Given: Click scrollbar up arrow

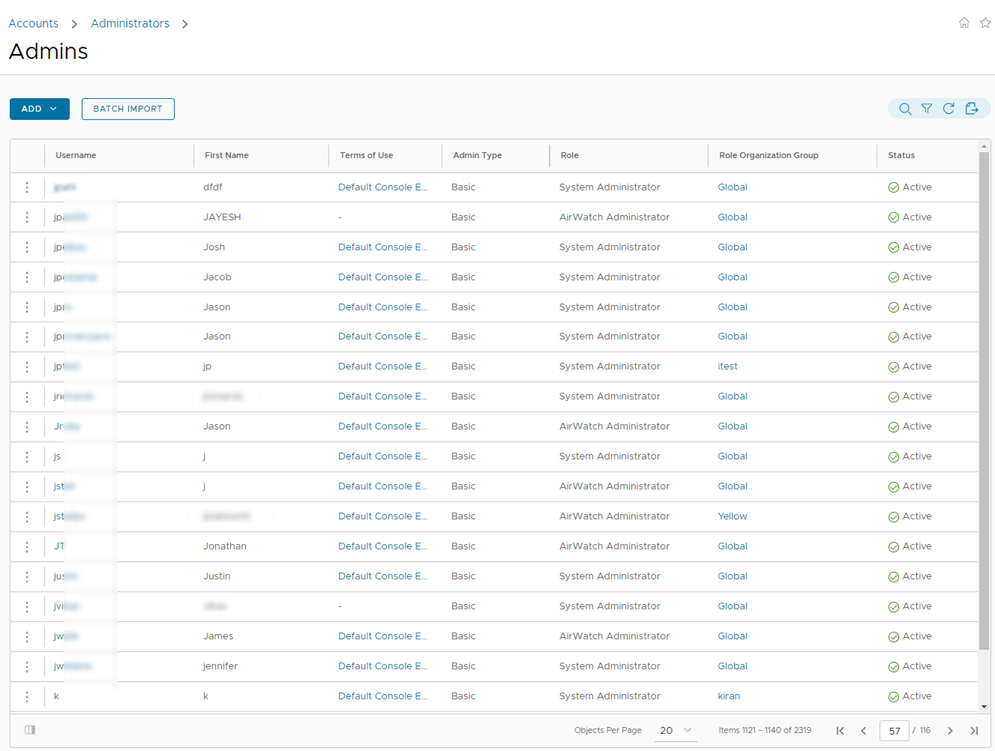Looking at the screenshot, I should tap(984, 146).
